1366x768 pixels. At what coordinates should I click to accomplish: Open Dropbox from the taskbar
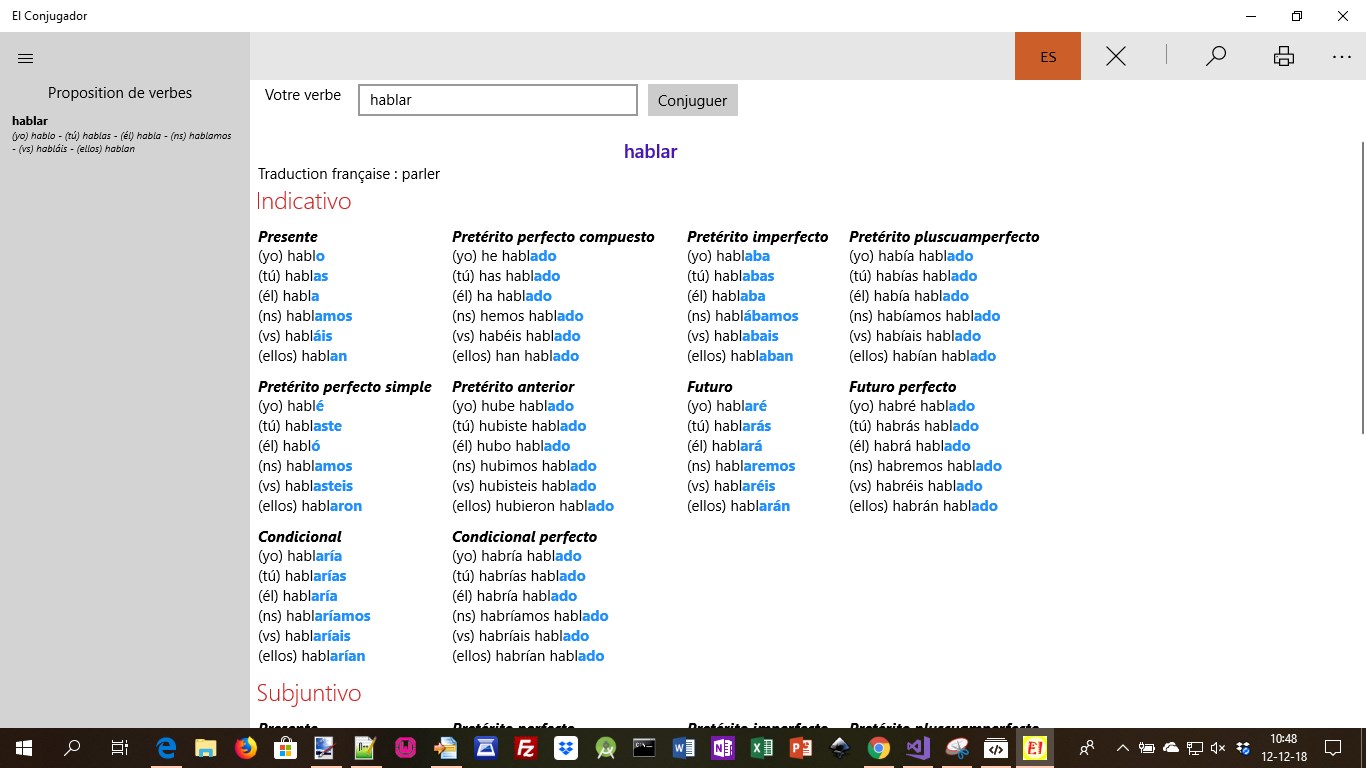pyautogui.click(x=565, y=748)
